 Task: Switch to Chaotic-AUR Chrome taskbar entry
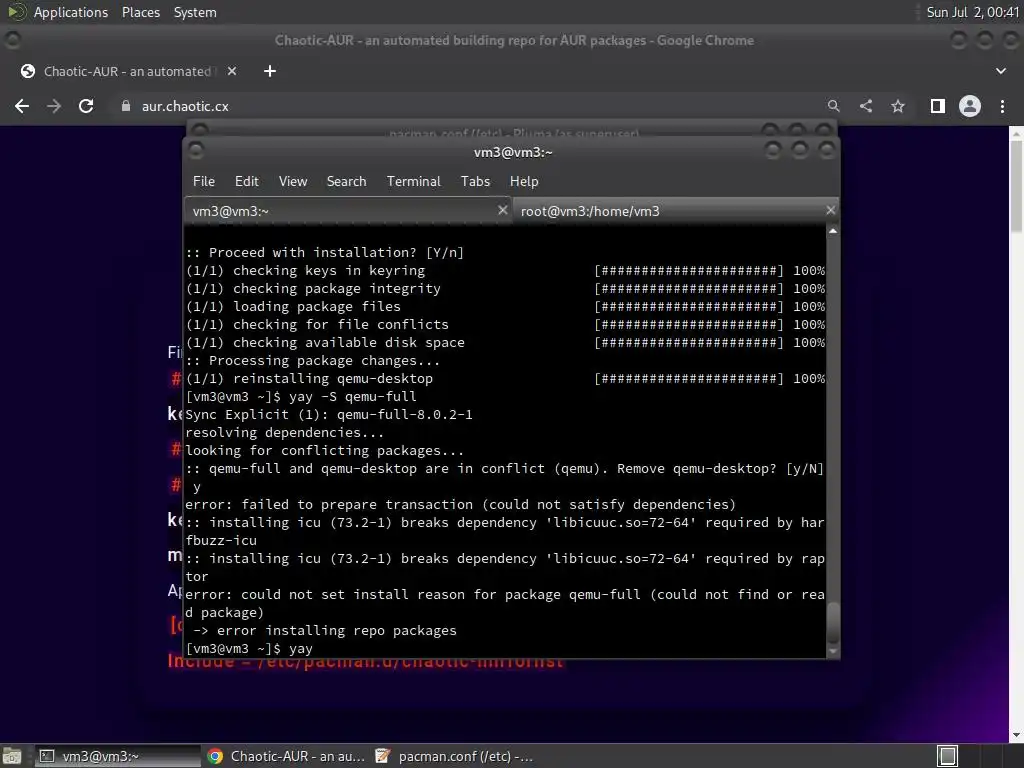coord(286,756)
